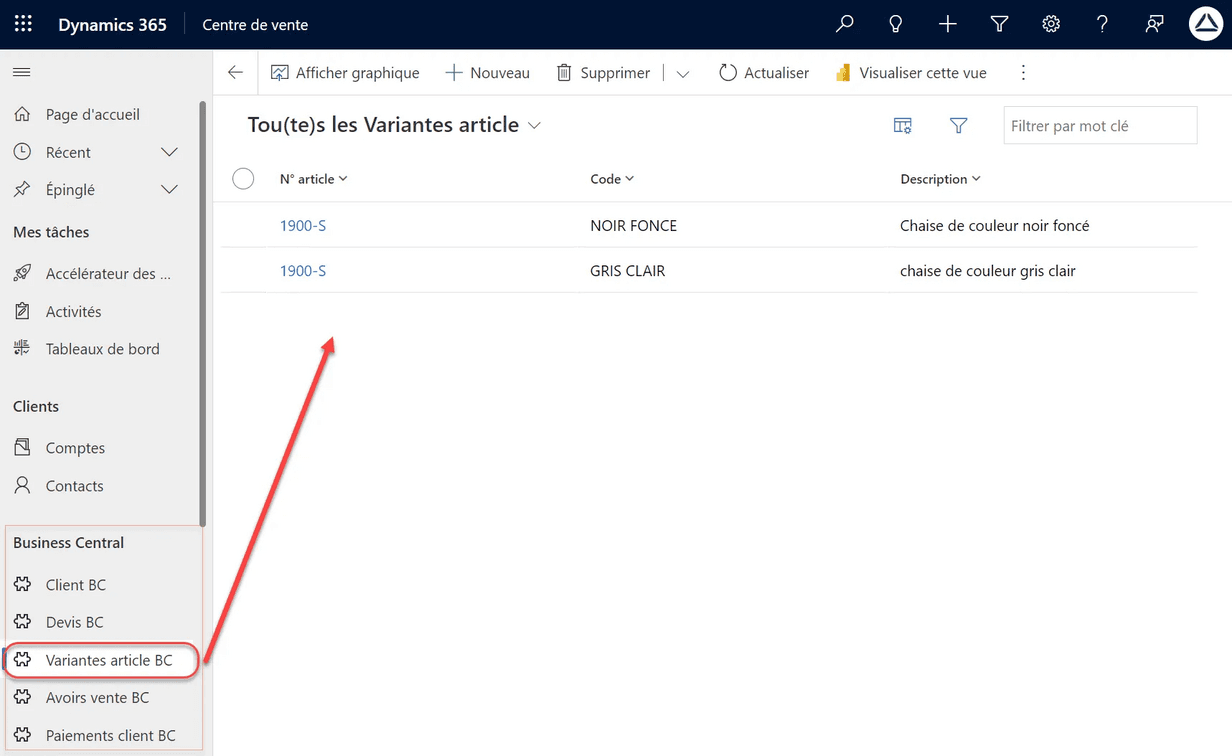Open the app launcher waffle icon
This screenshot has width=1232, height=756.
pyautogui.click(x=23, y=24)
